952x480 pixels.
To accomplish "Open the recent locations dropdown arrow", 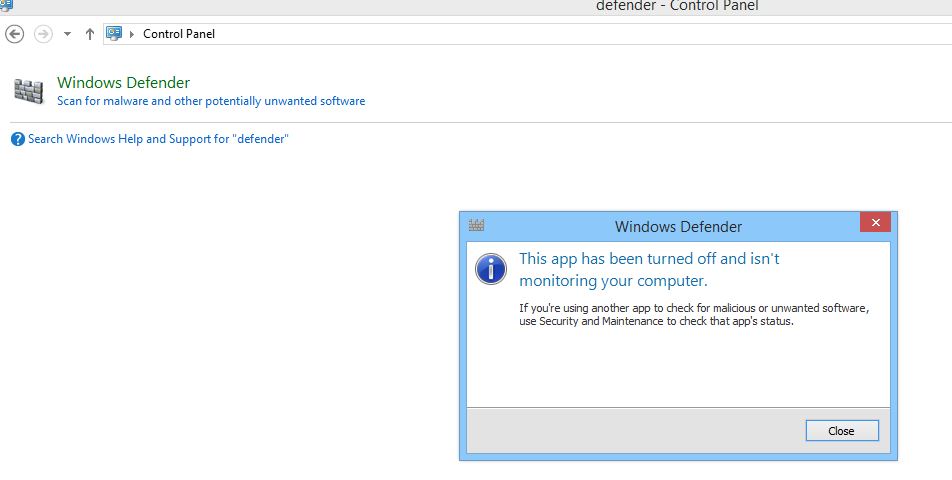I will [67, 34].
